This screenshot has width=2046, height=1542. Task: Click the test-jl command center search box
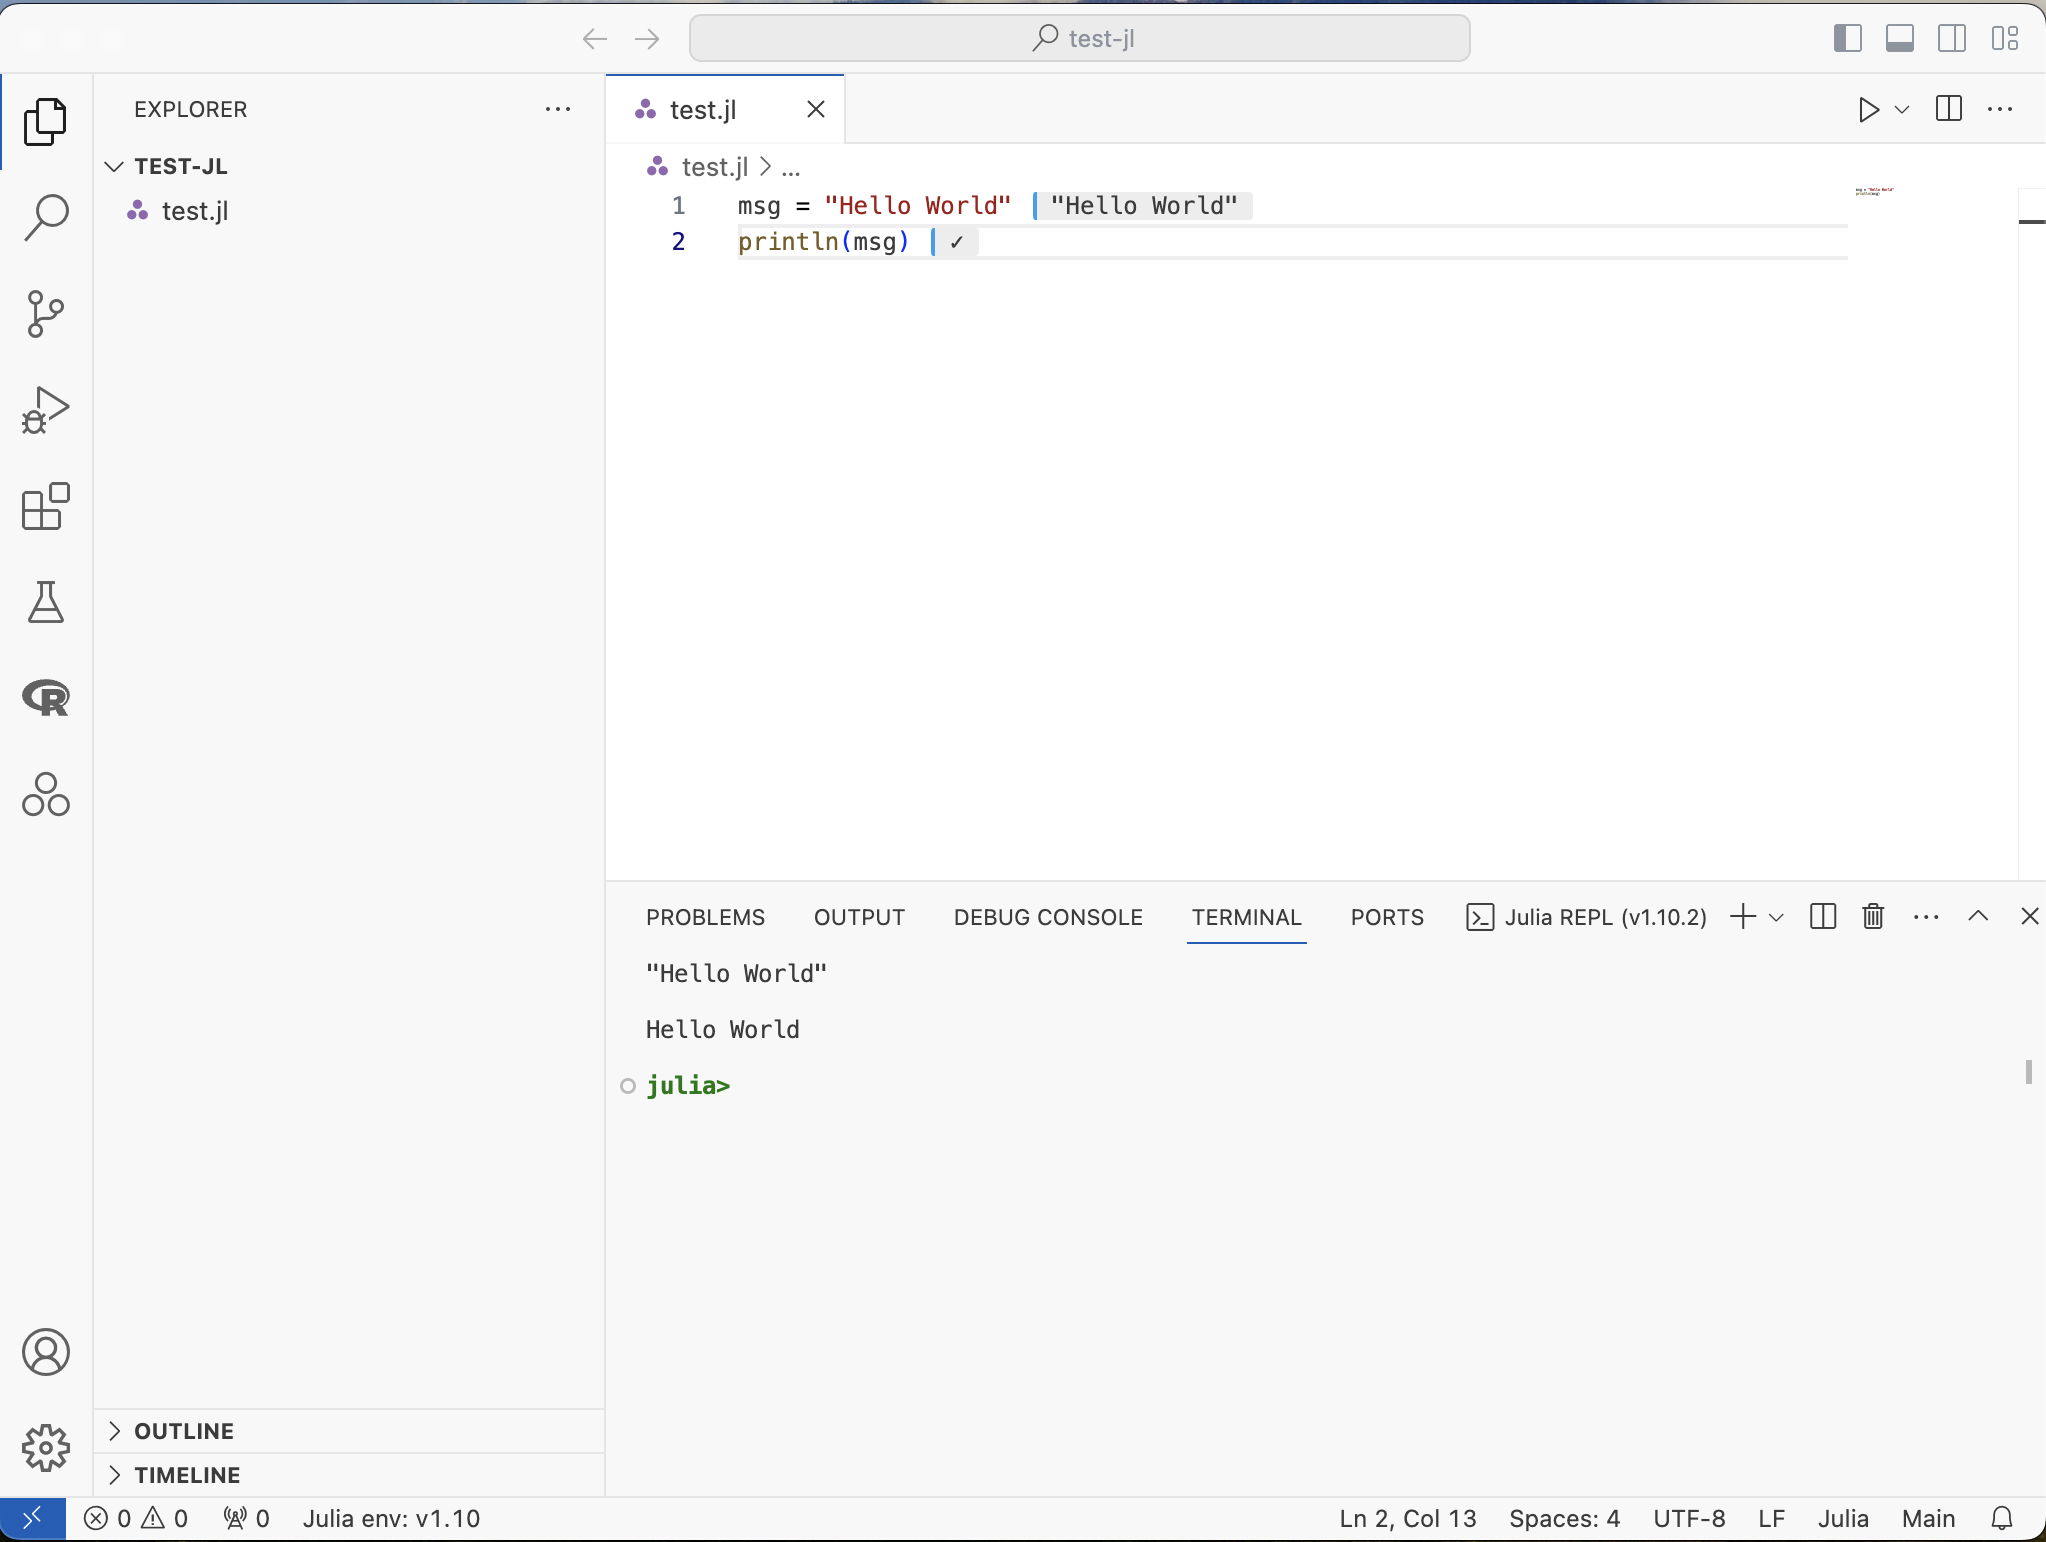[1079, 39]
